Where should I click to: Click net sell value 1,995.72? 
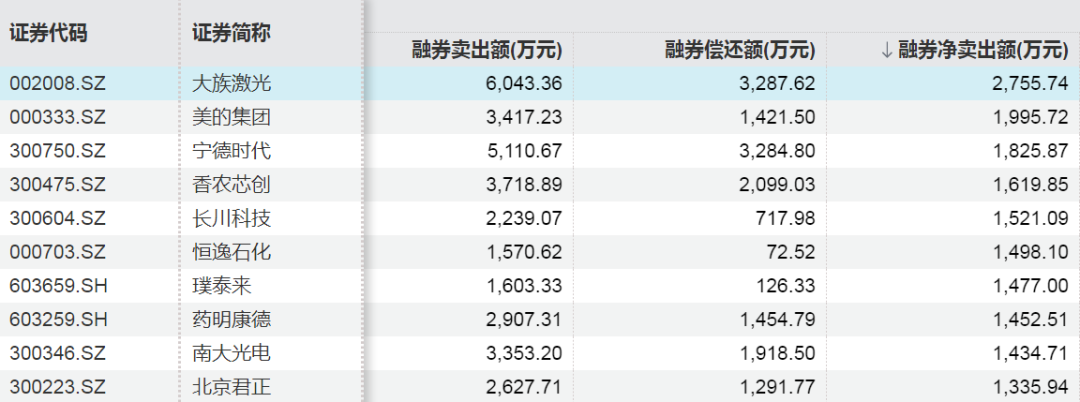point(1030,118)
